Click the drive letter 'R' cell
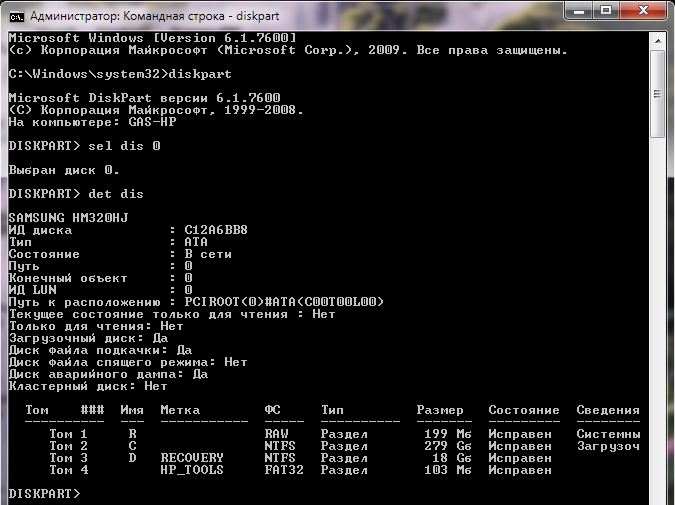 (x=132, y=434)
